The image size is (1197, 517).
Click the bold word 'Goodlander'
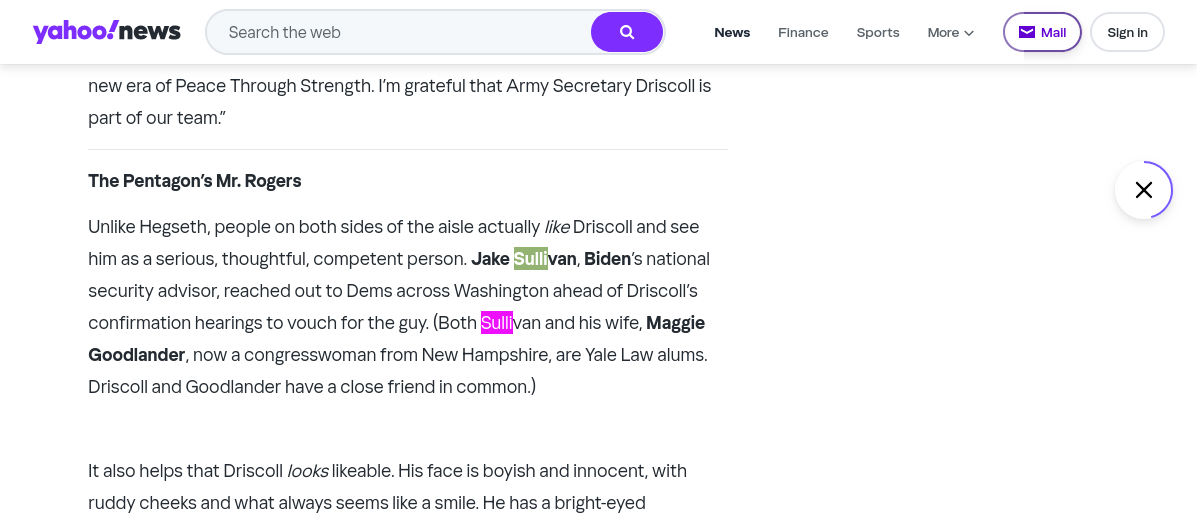point(136,355)
